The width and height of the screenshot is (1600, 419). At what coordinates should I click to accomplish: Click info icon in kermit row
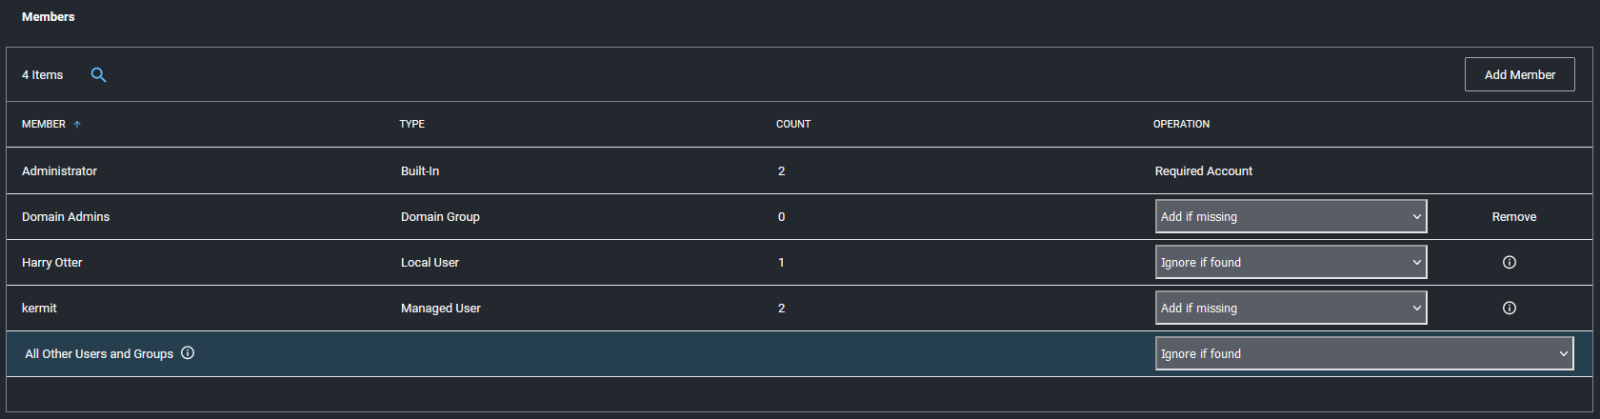click(1509, 308)
